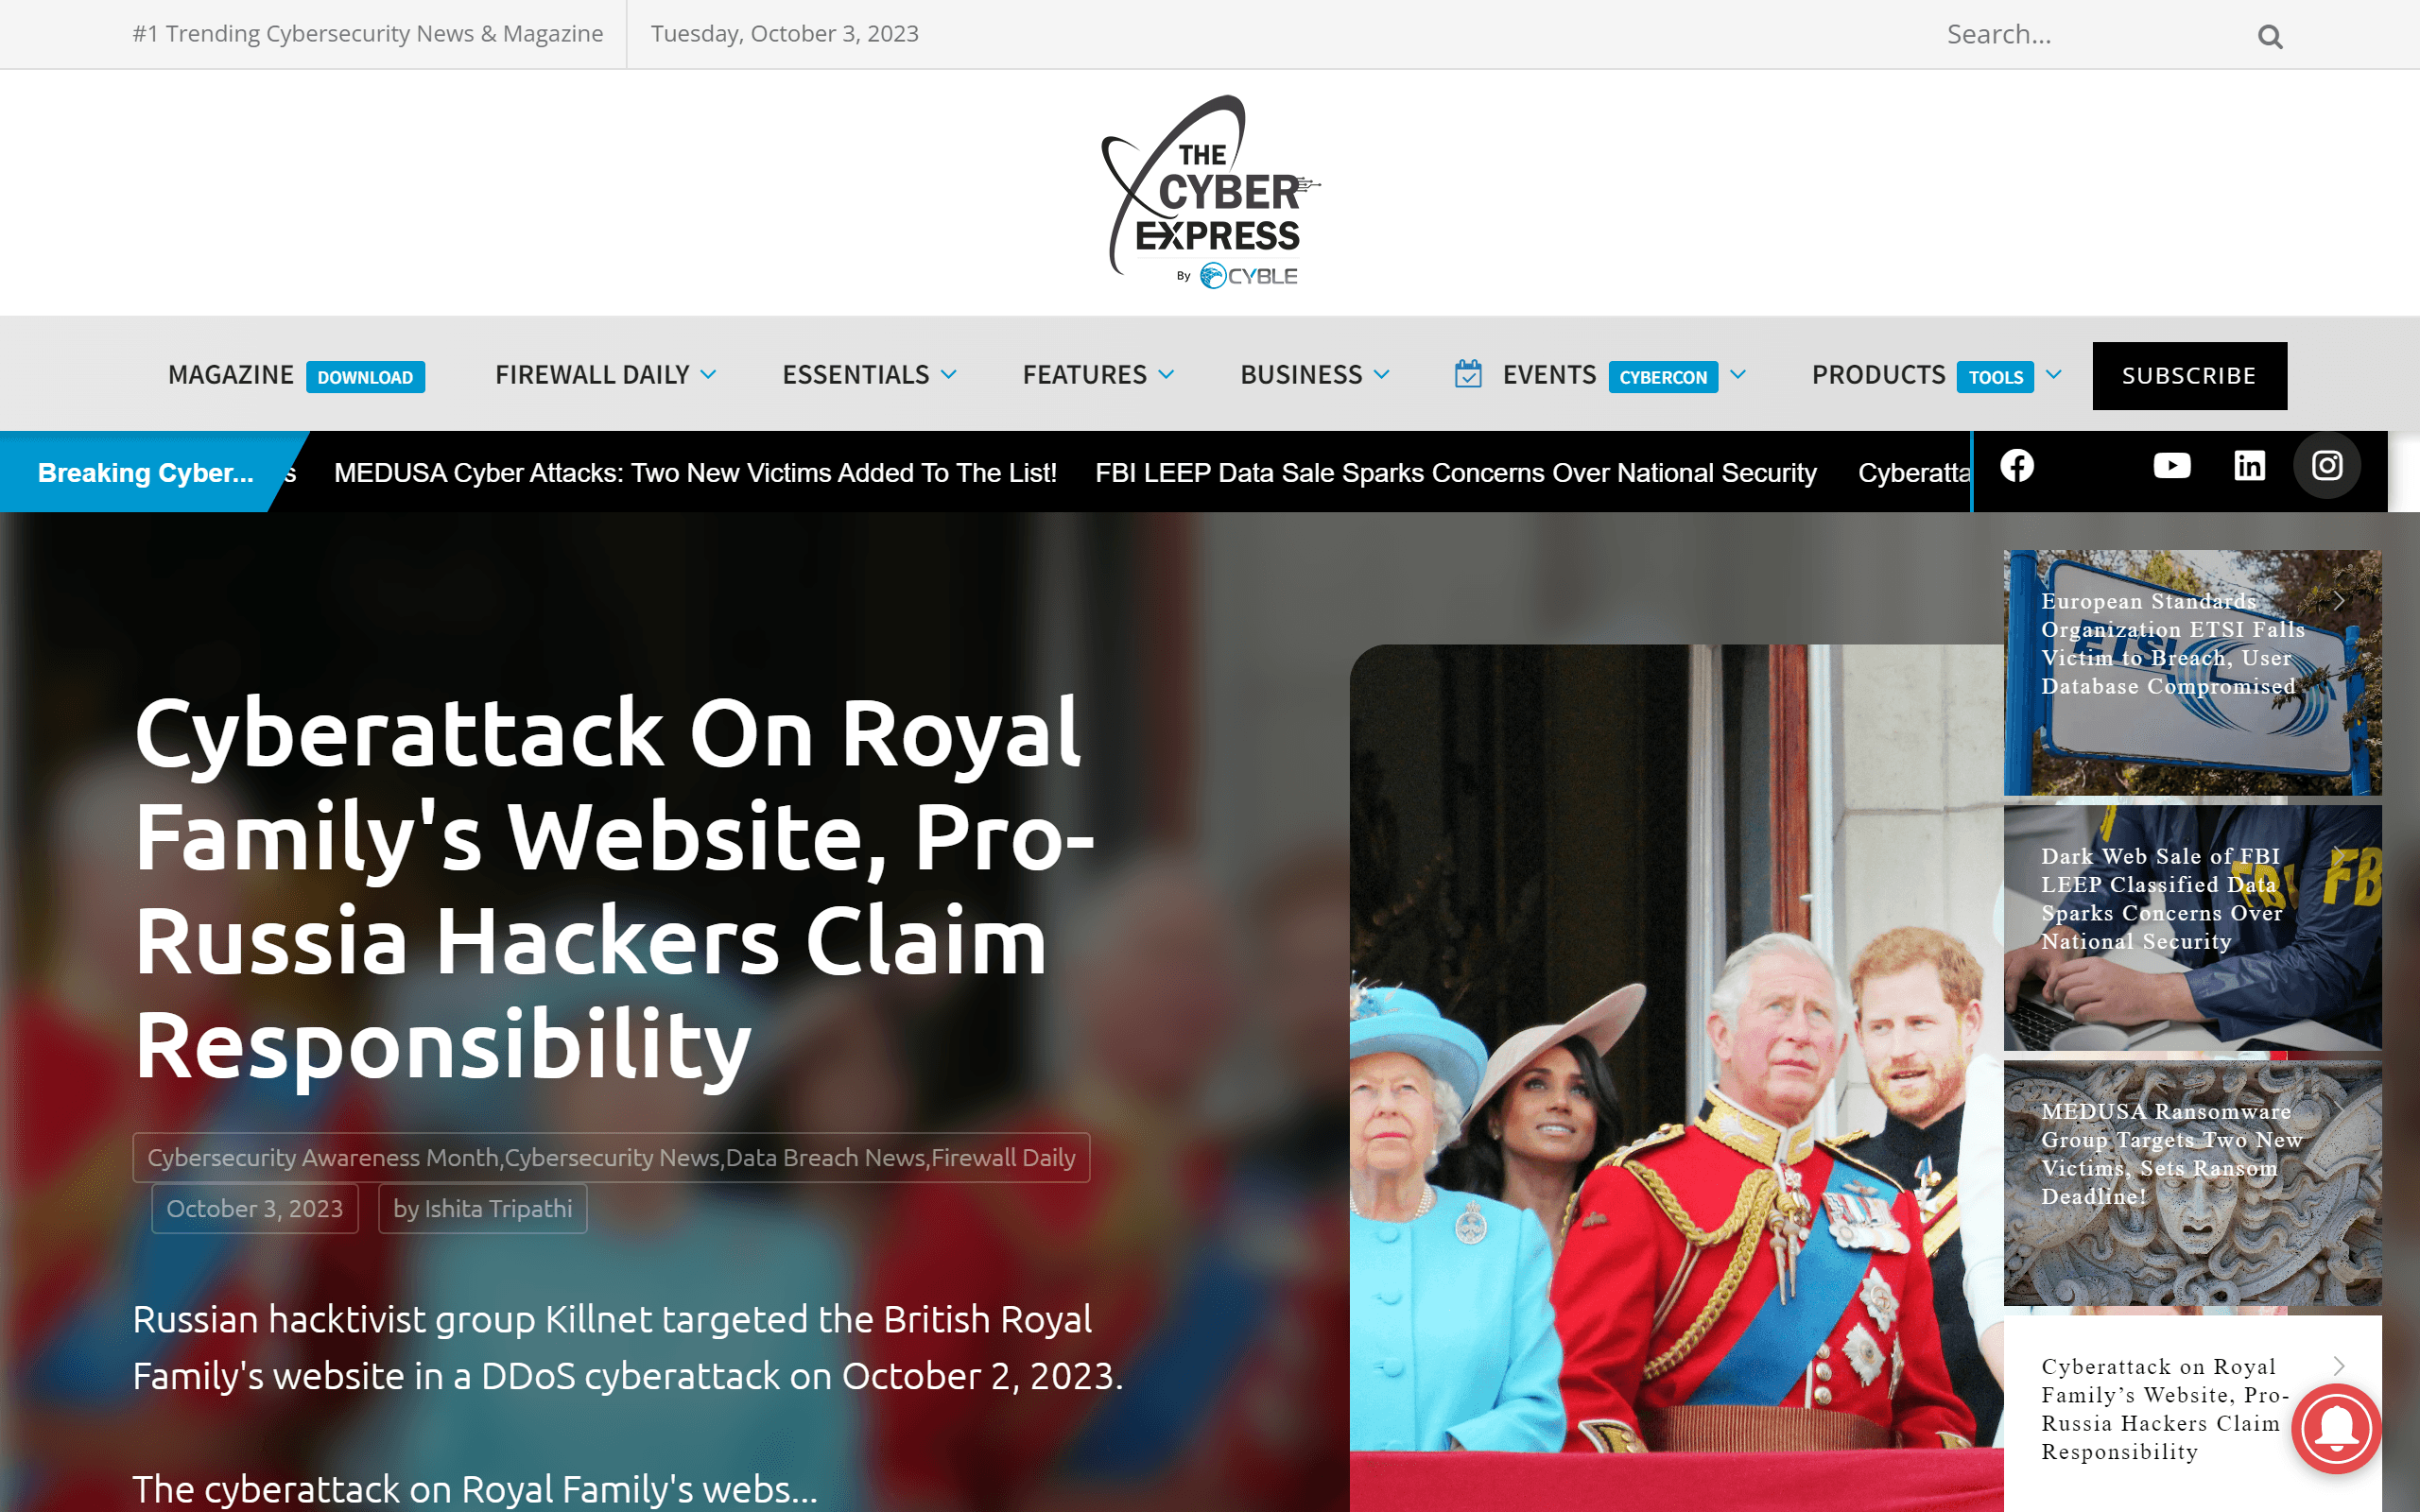Open the Instagram social icon
The height and width of the screenshot is (1512, 2420).
pos(2326,466)
